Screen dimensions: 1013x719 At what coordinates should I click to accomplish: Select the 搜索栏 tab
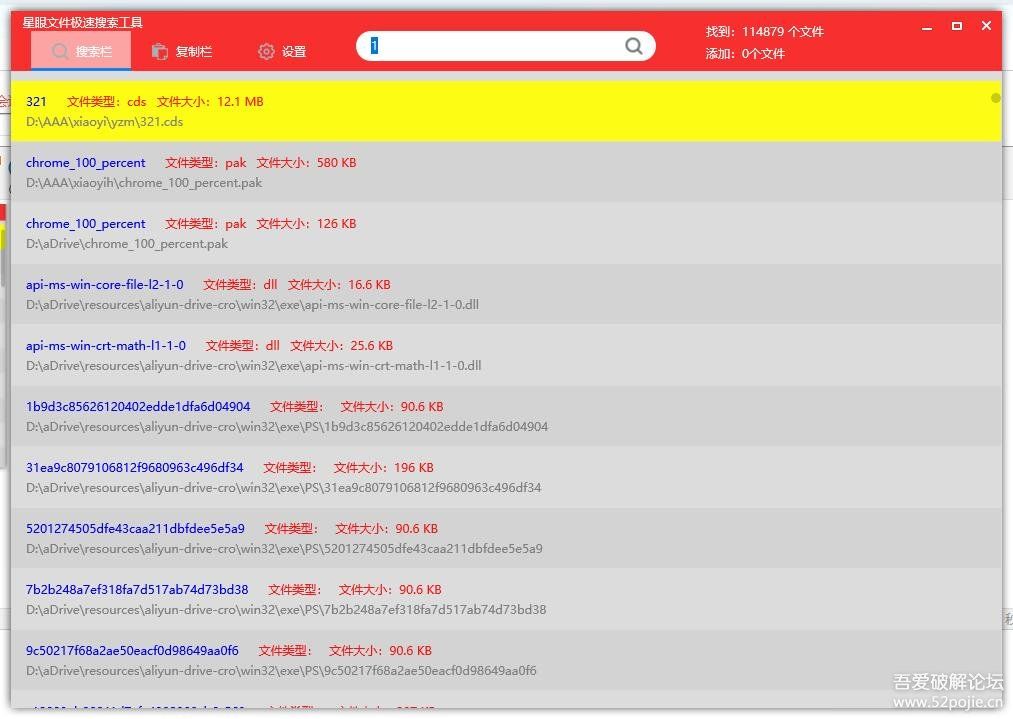pyautogui.click(x=80, y=51)
